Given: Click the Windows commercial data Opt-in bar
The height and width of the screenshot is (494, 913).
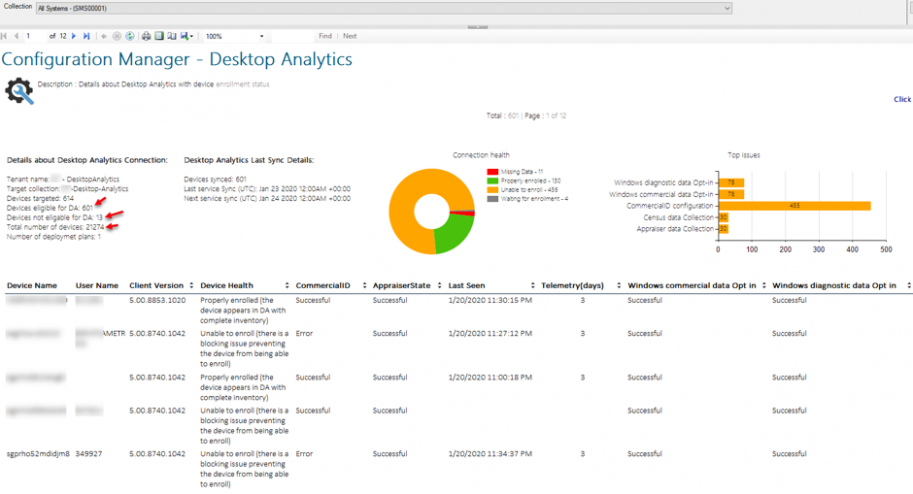Looking at the screenshot, I should pyautogui.click(x=731, y=194).
